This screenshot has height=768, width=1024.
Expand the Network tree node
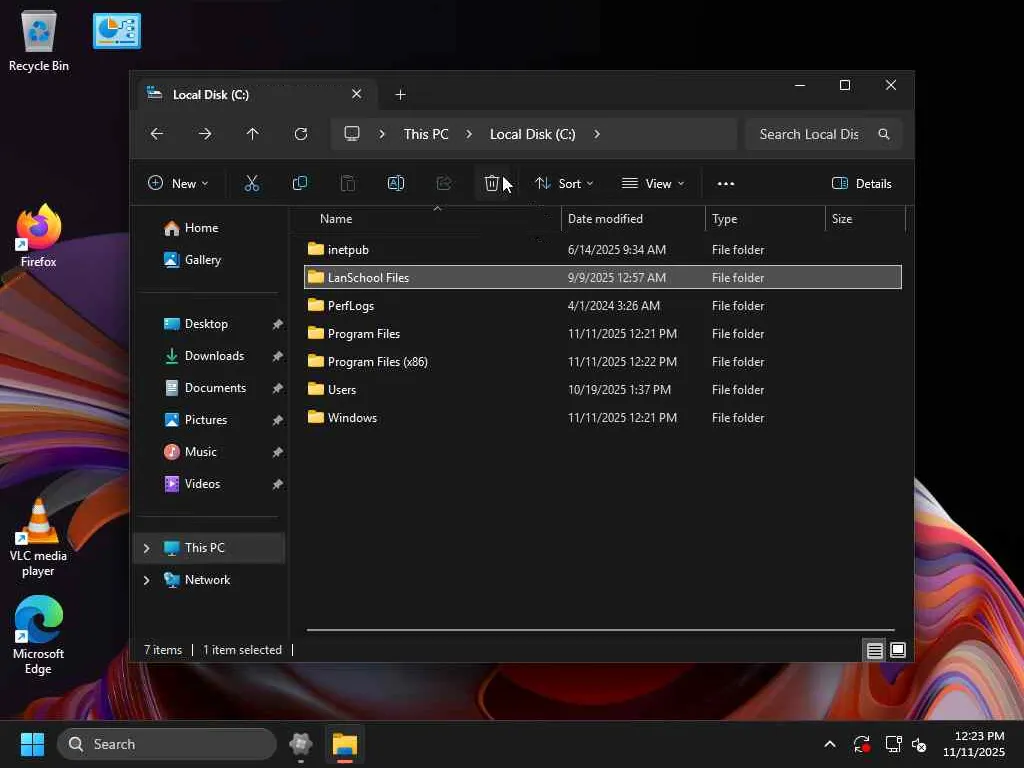point(146,580)
